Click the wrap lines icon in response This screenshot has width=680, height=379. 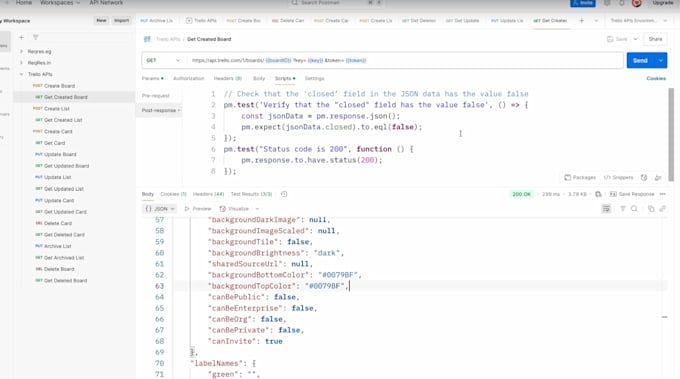606,209
